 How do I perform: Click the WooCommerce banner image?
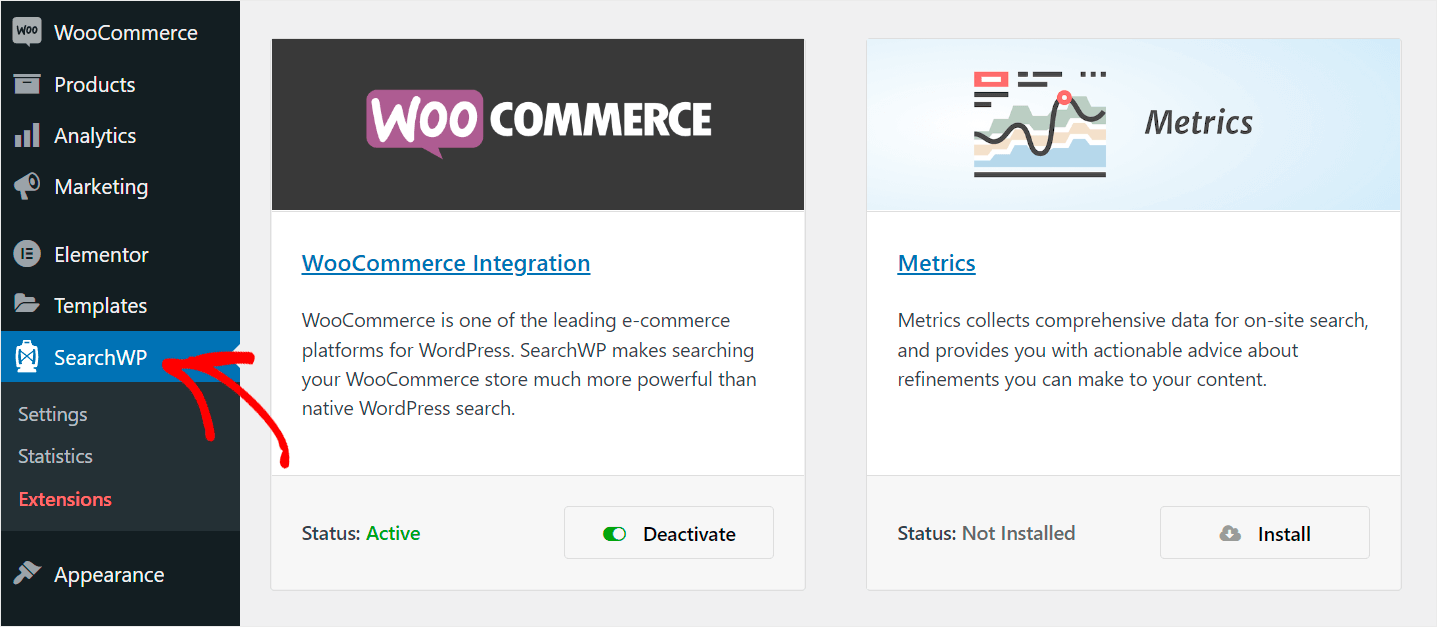[x=538, y=124]
